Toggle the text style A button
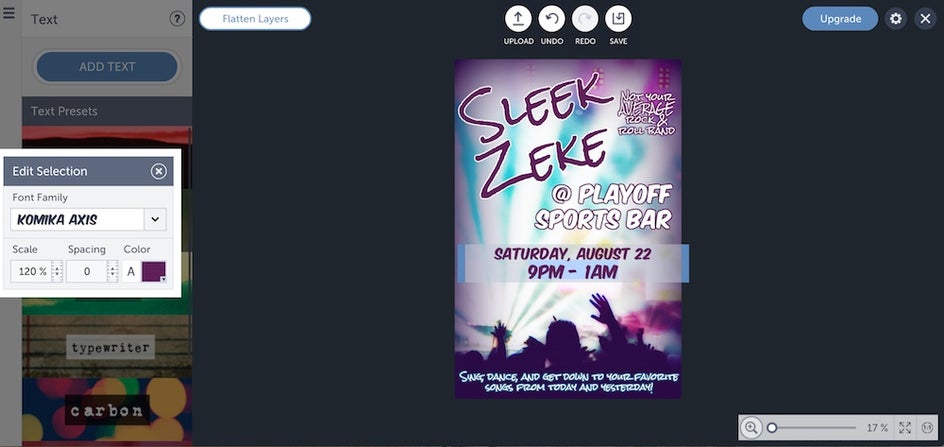Viewport: 944px width, 447px height. [x=131, y=272]
